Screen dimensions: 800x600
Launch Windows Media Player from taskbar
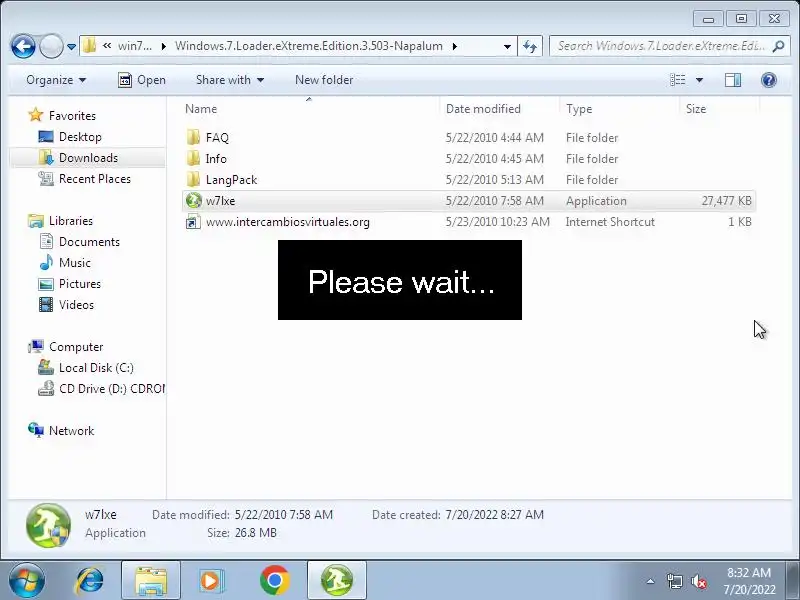coord(211,580)
